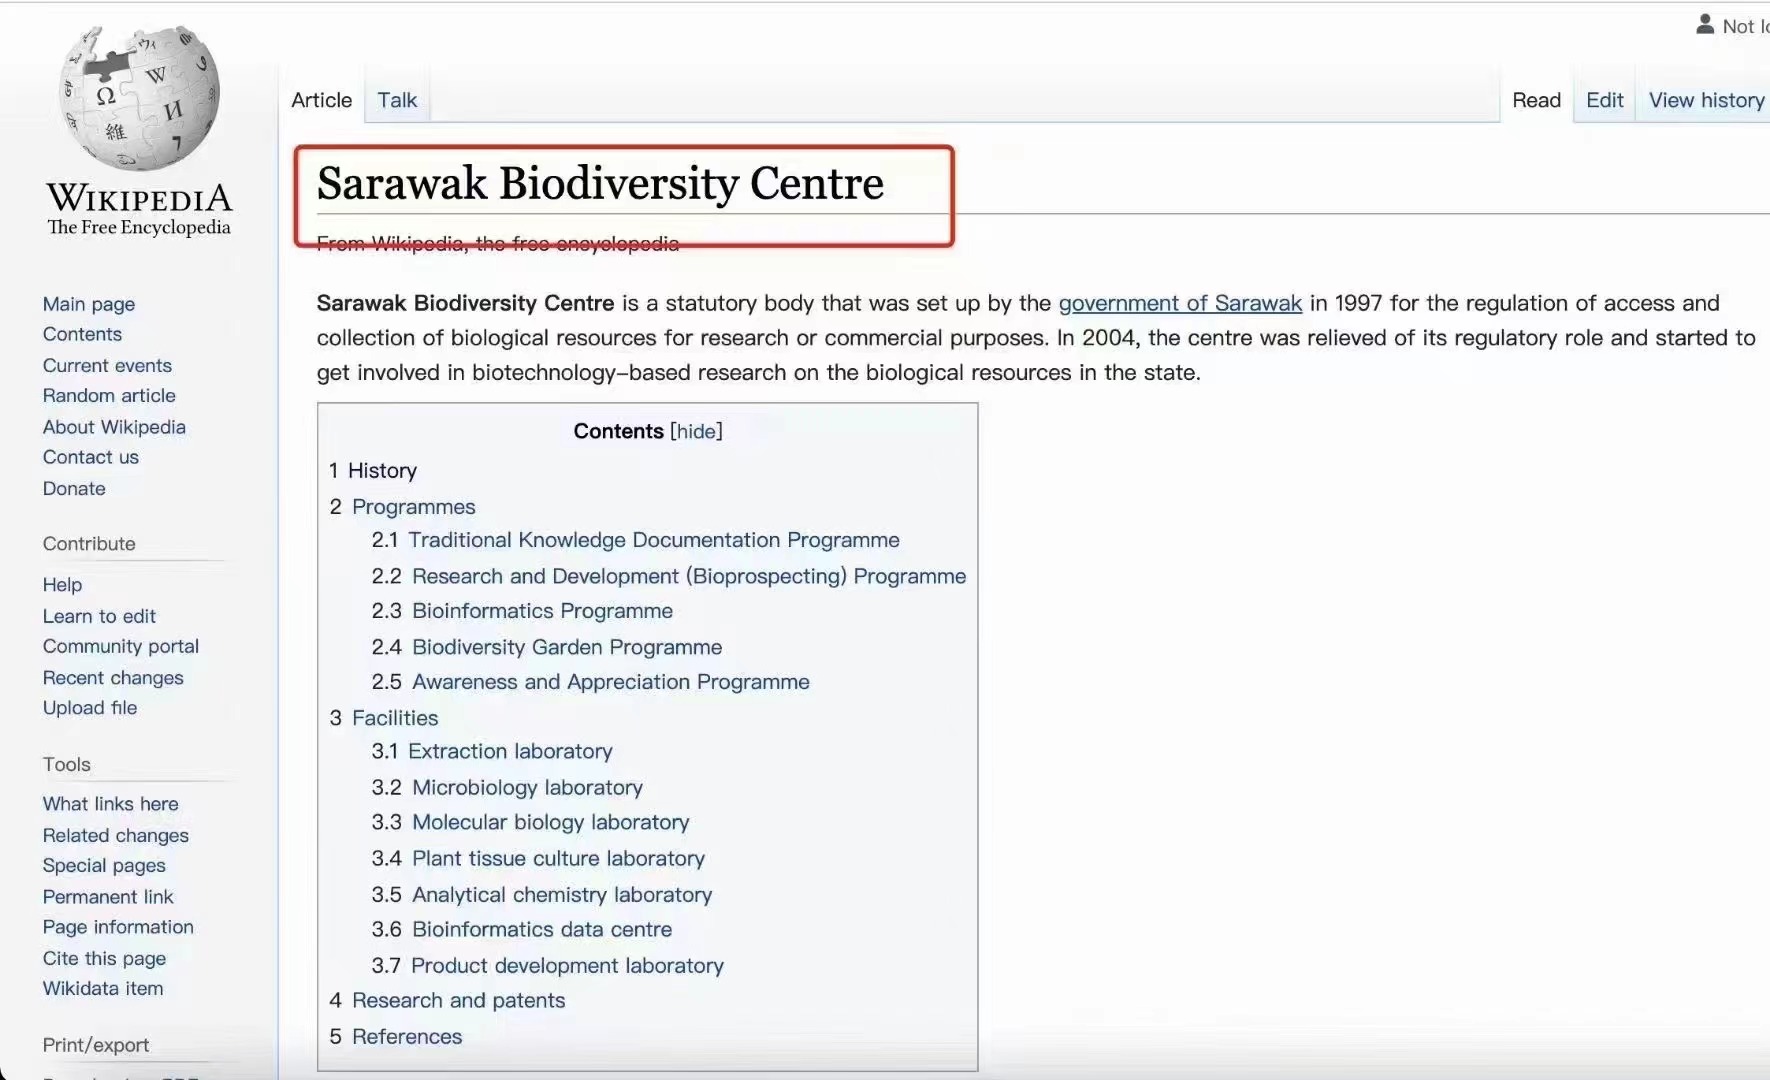Go to 3.2 Microbiology laboratory
Screen dimensions: 1770x1080
(507, 787)
